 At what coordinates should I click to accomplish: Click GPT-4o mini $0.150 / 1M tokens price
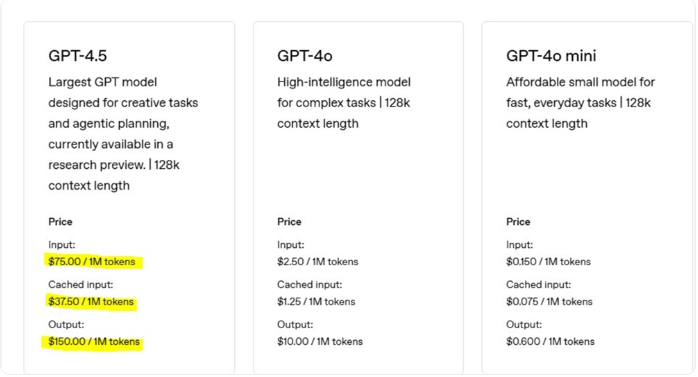tap(548, 261)
